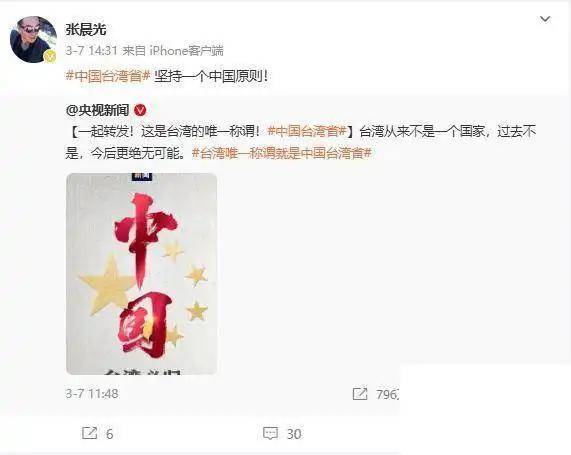571x455 pixels.
Task: Click the repost icon with count 6
Action: [x=89, y=434]
